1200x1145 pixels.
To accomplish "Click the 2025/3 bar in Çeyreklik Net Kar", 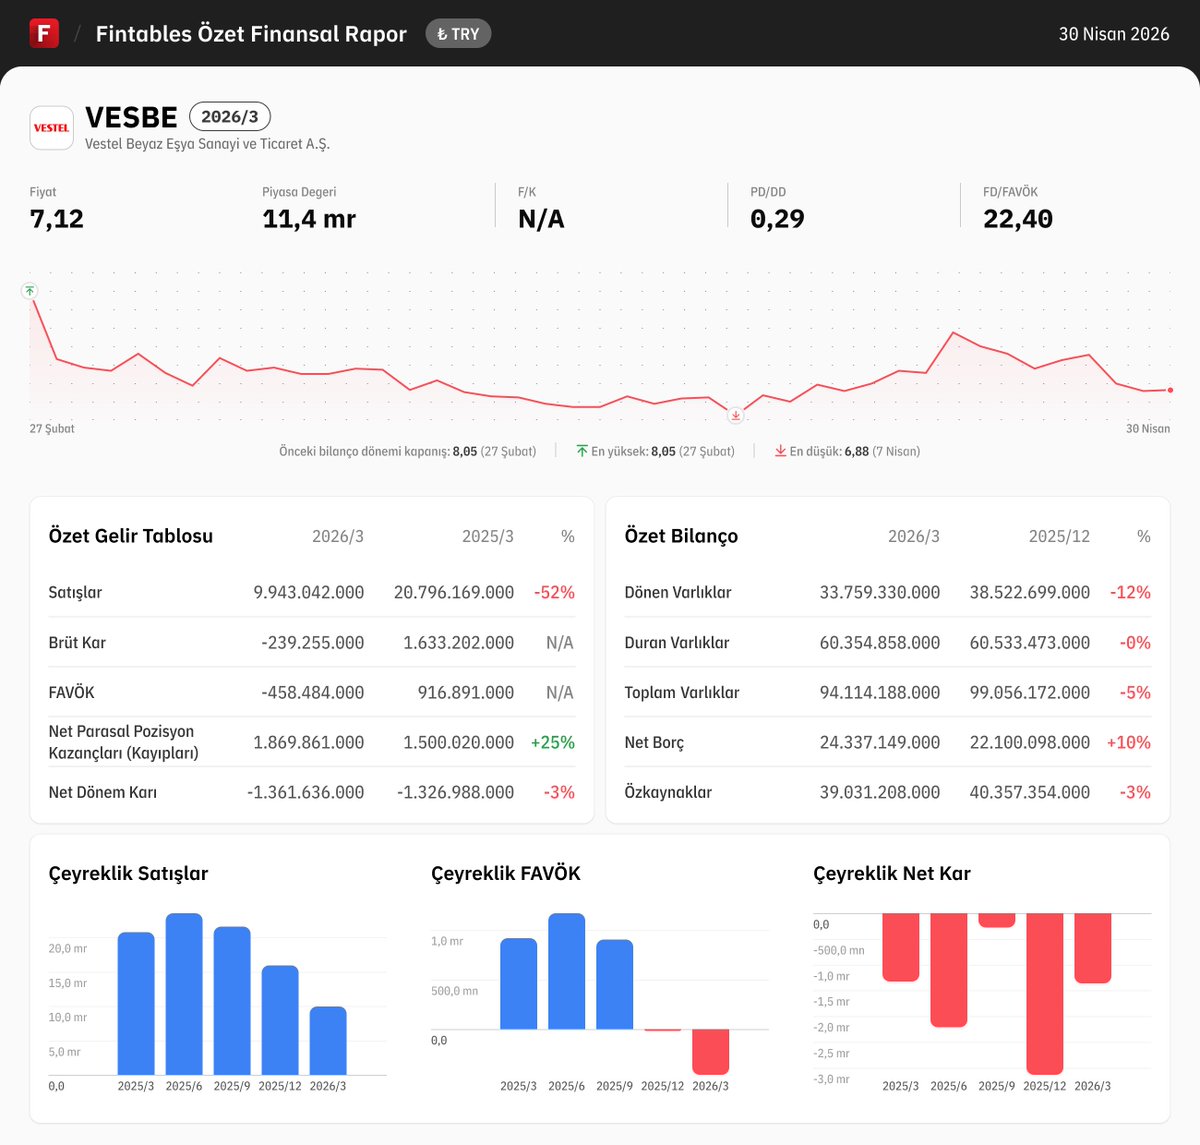I will pos(901,947).
